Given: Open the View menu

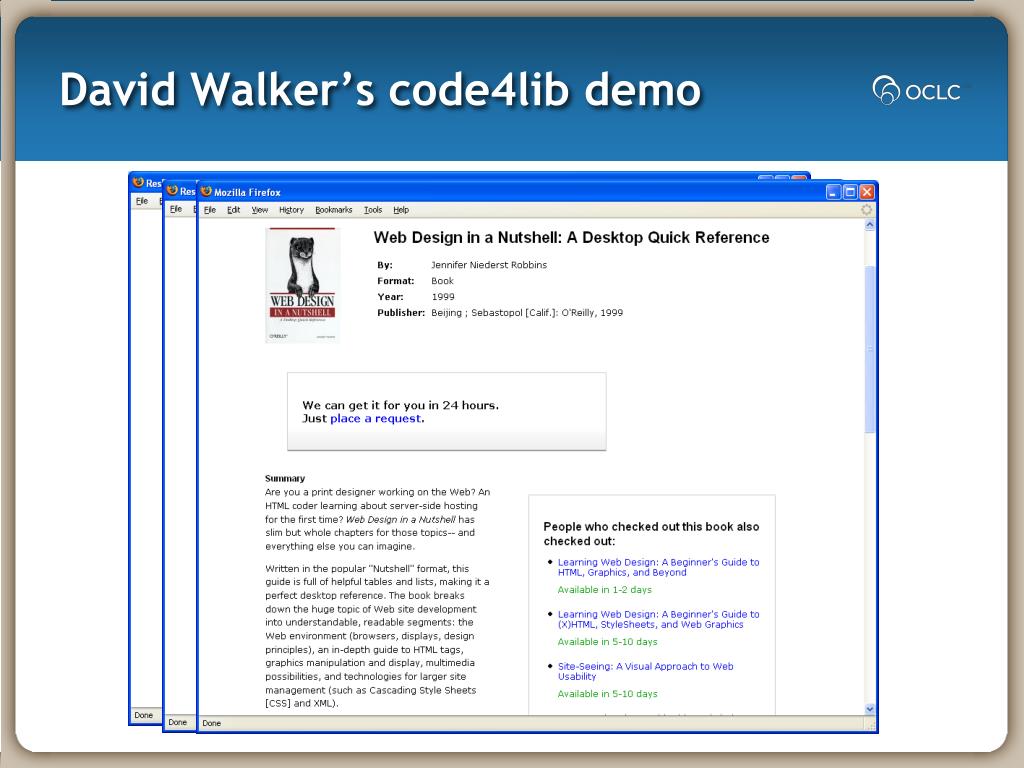Looking at the screenshot, I should click(260, 210).
